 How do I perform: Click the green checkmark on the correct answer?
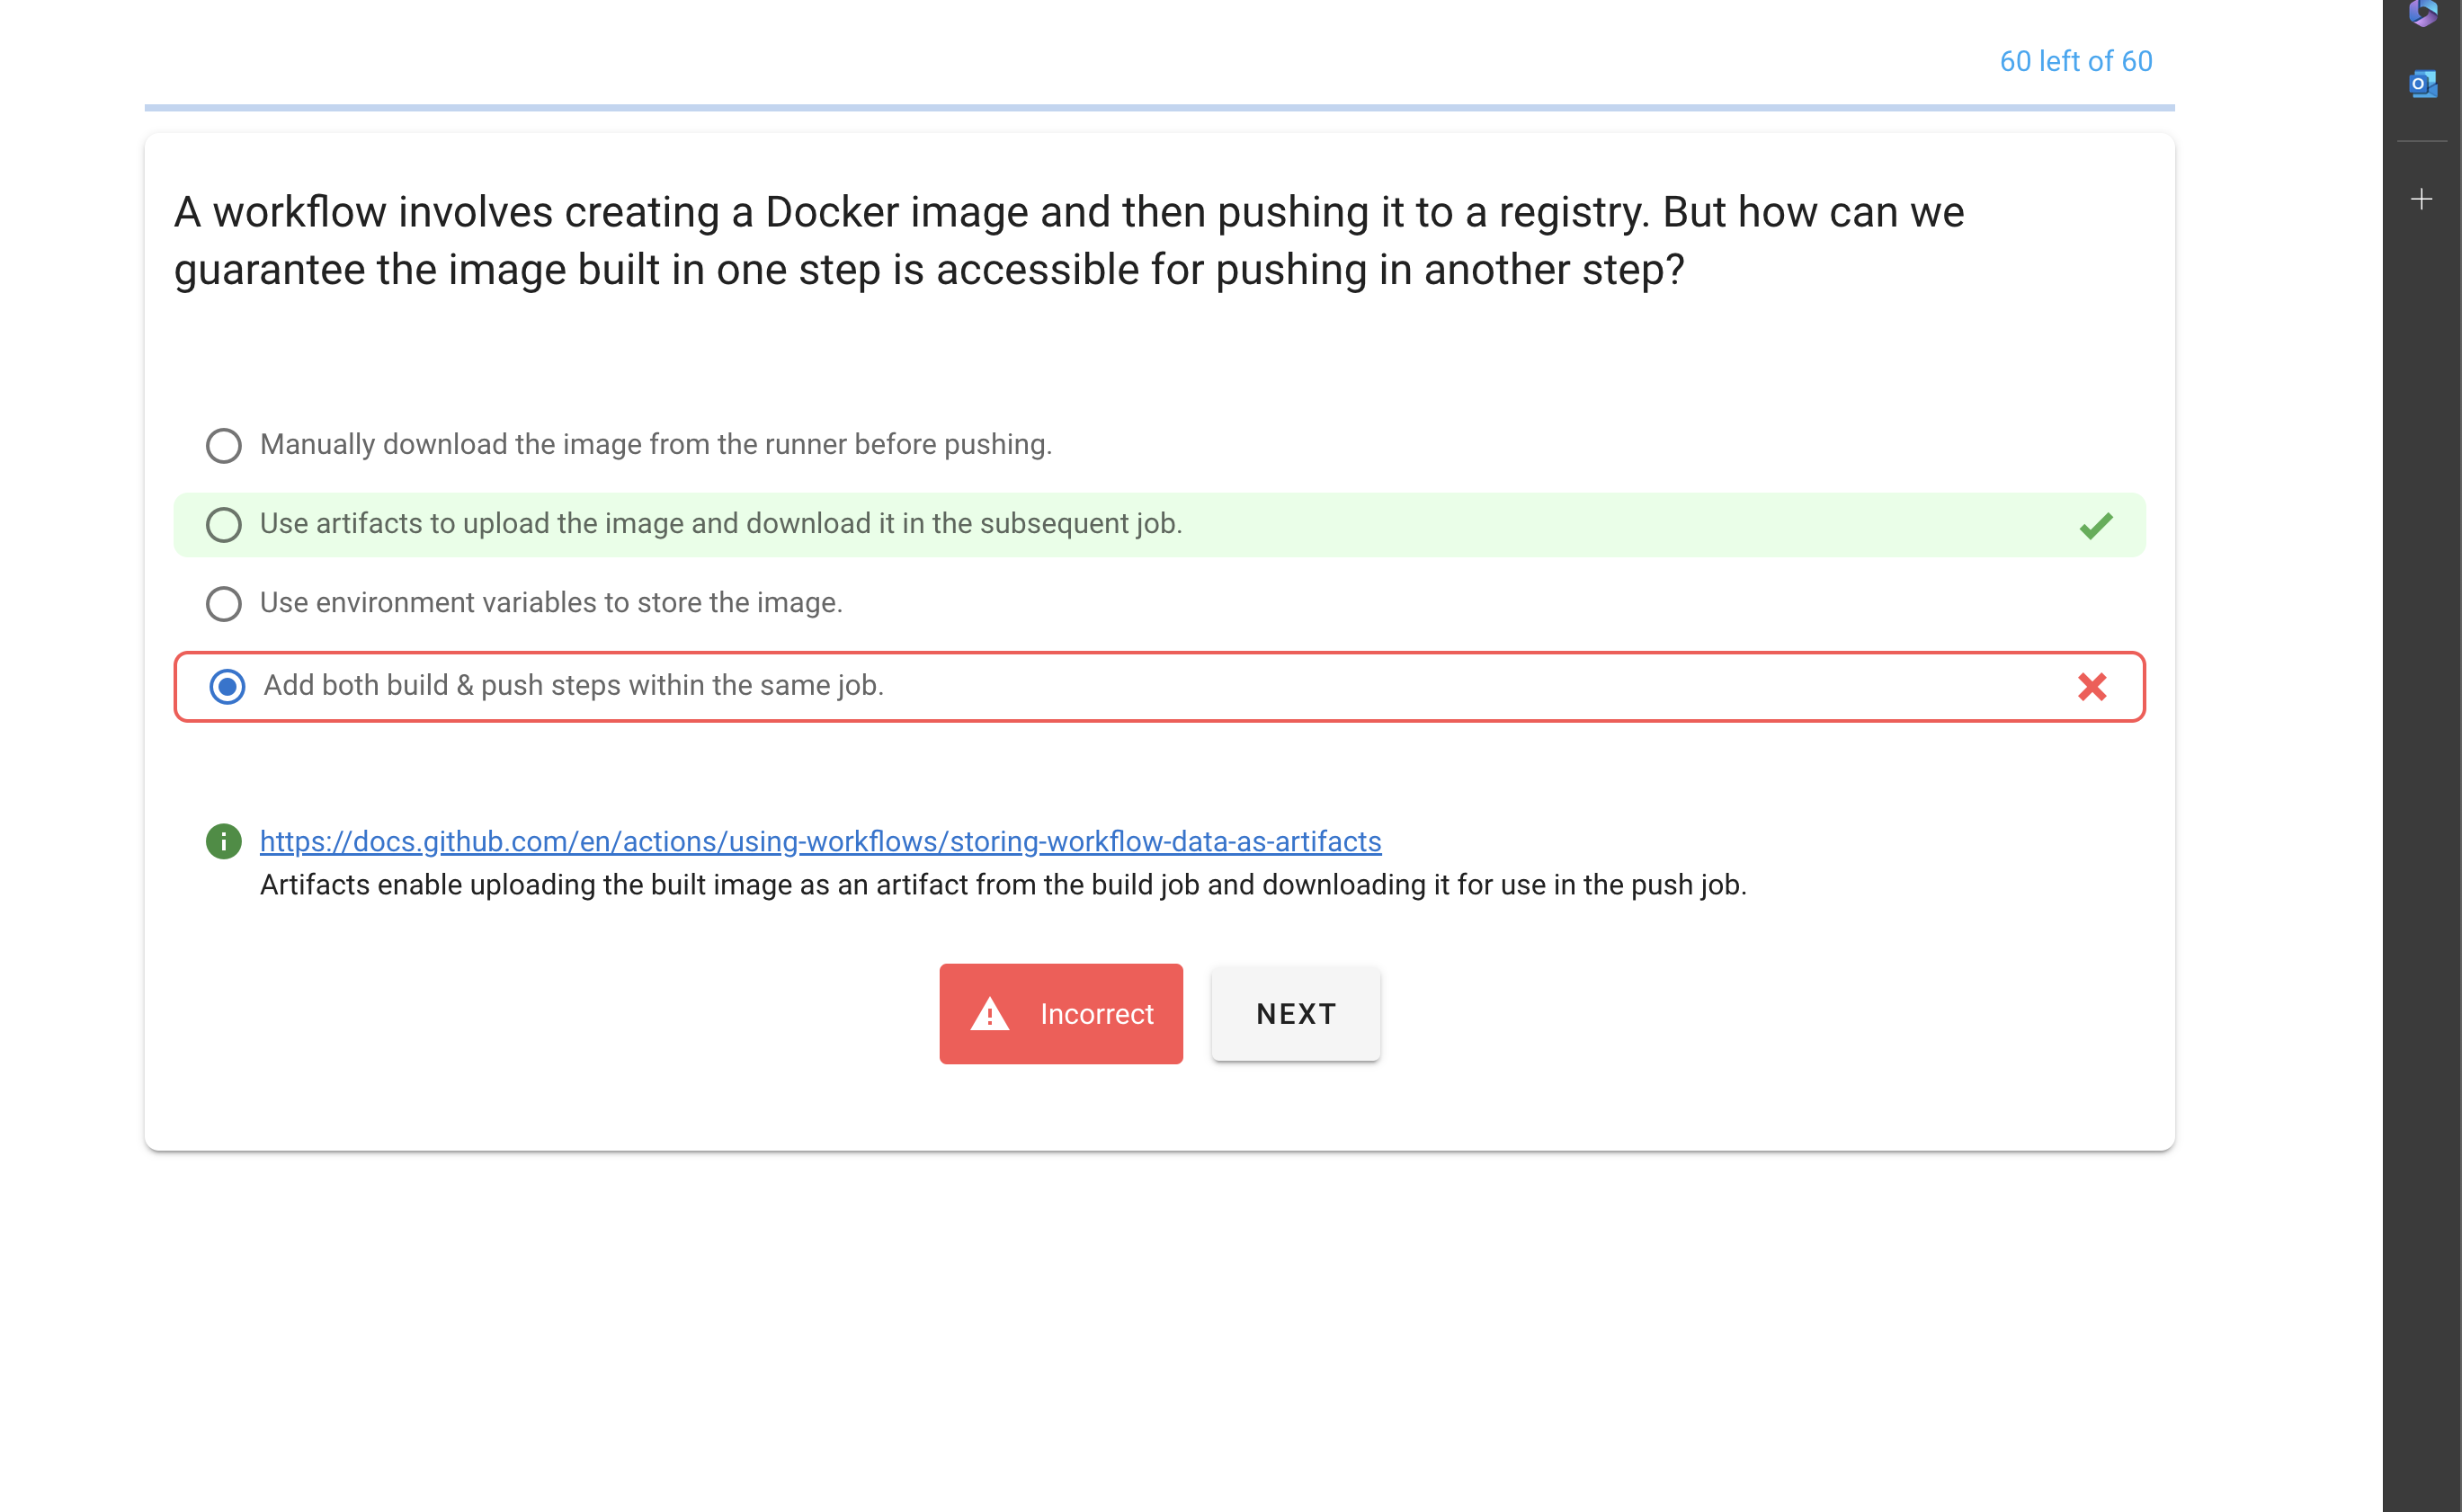coord(2096,525)
